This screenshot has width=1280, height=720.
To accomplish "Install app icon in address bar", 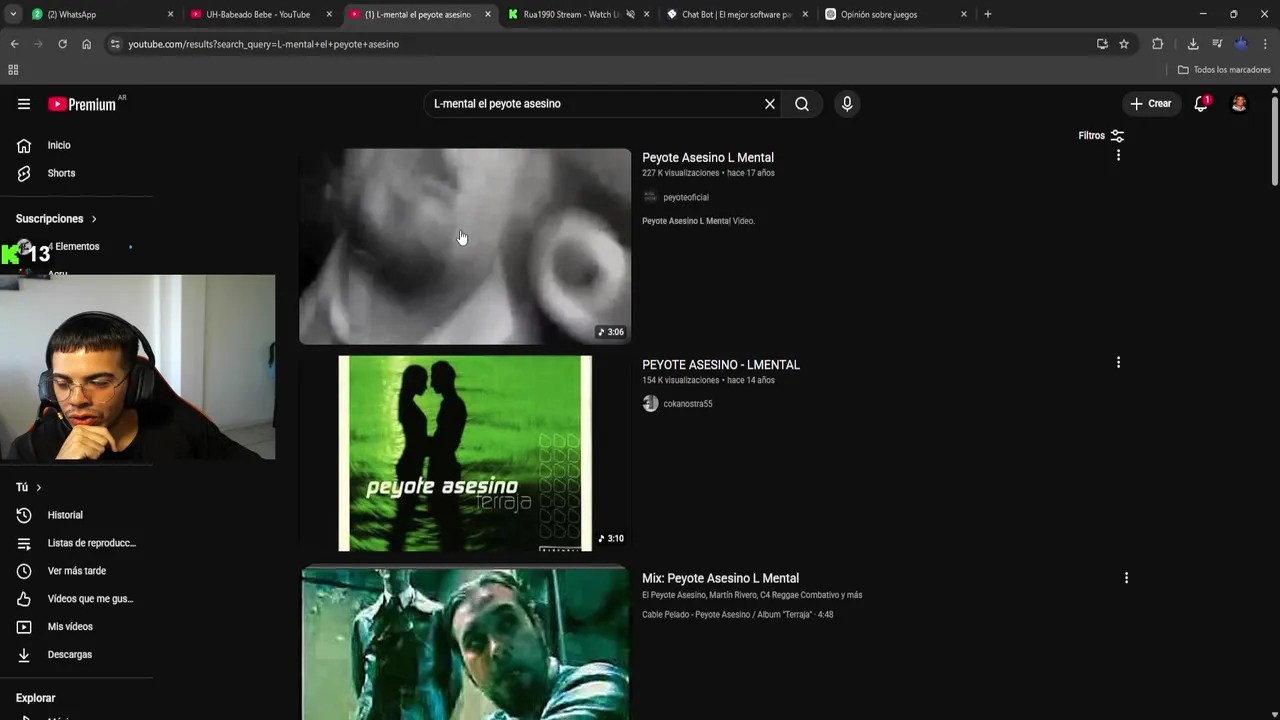I will pos(1102,44).
